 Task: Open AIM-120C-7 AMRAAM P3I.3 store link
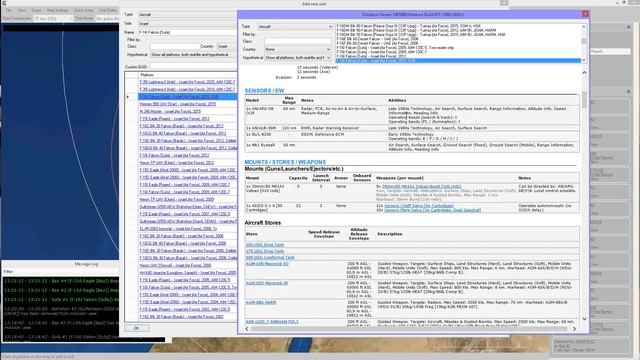pyautogui.click(x=272, y=322)
